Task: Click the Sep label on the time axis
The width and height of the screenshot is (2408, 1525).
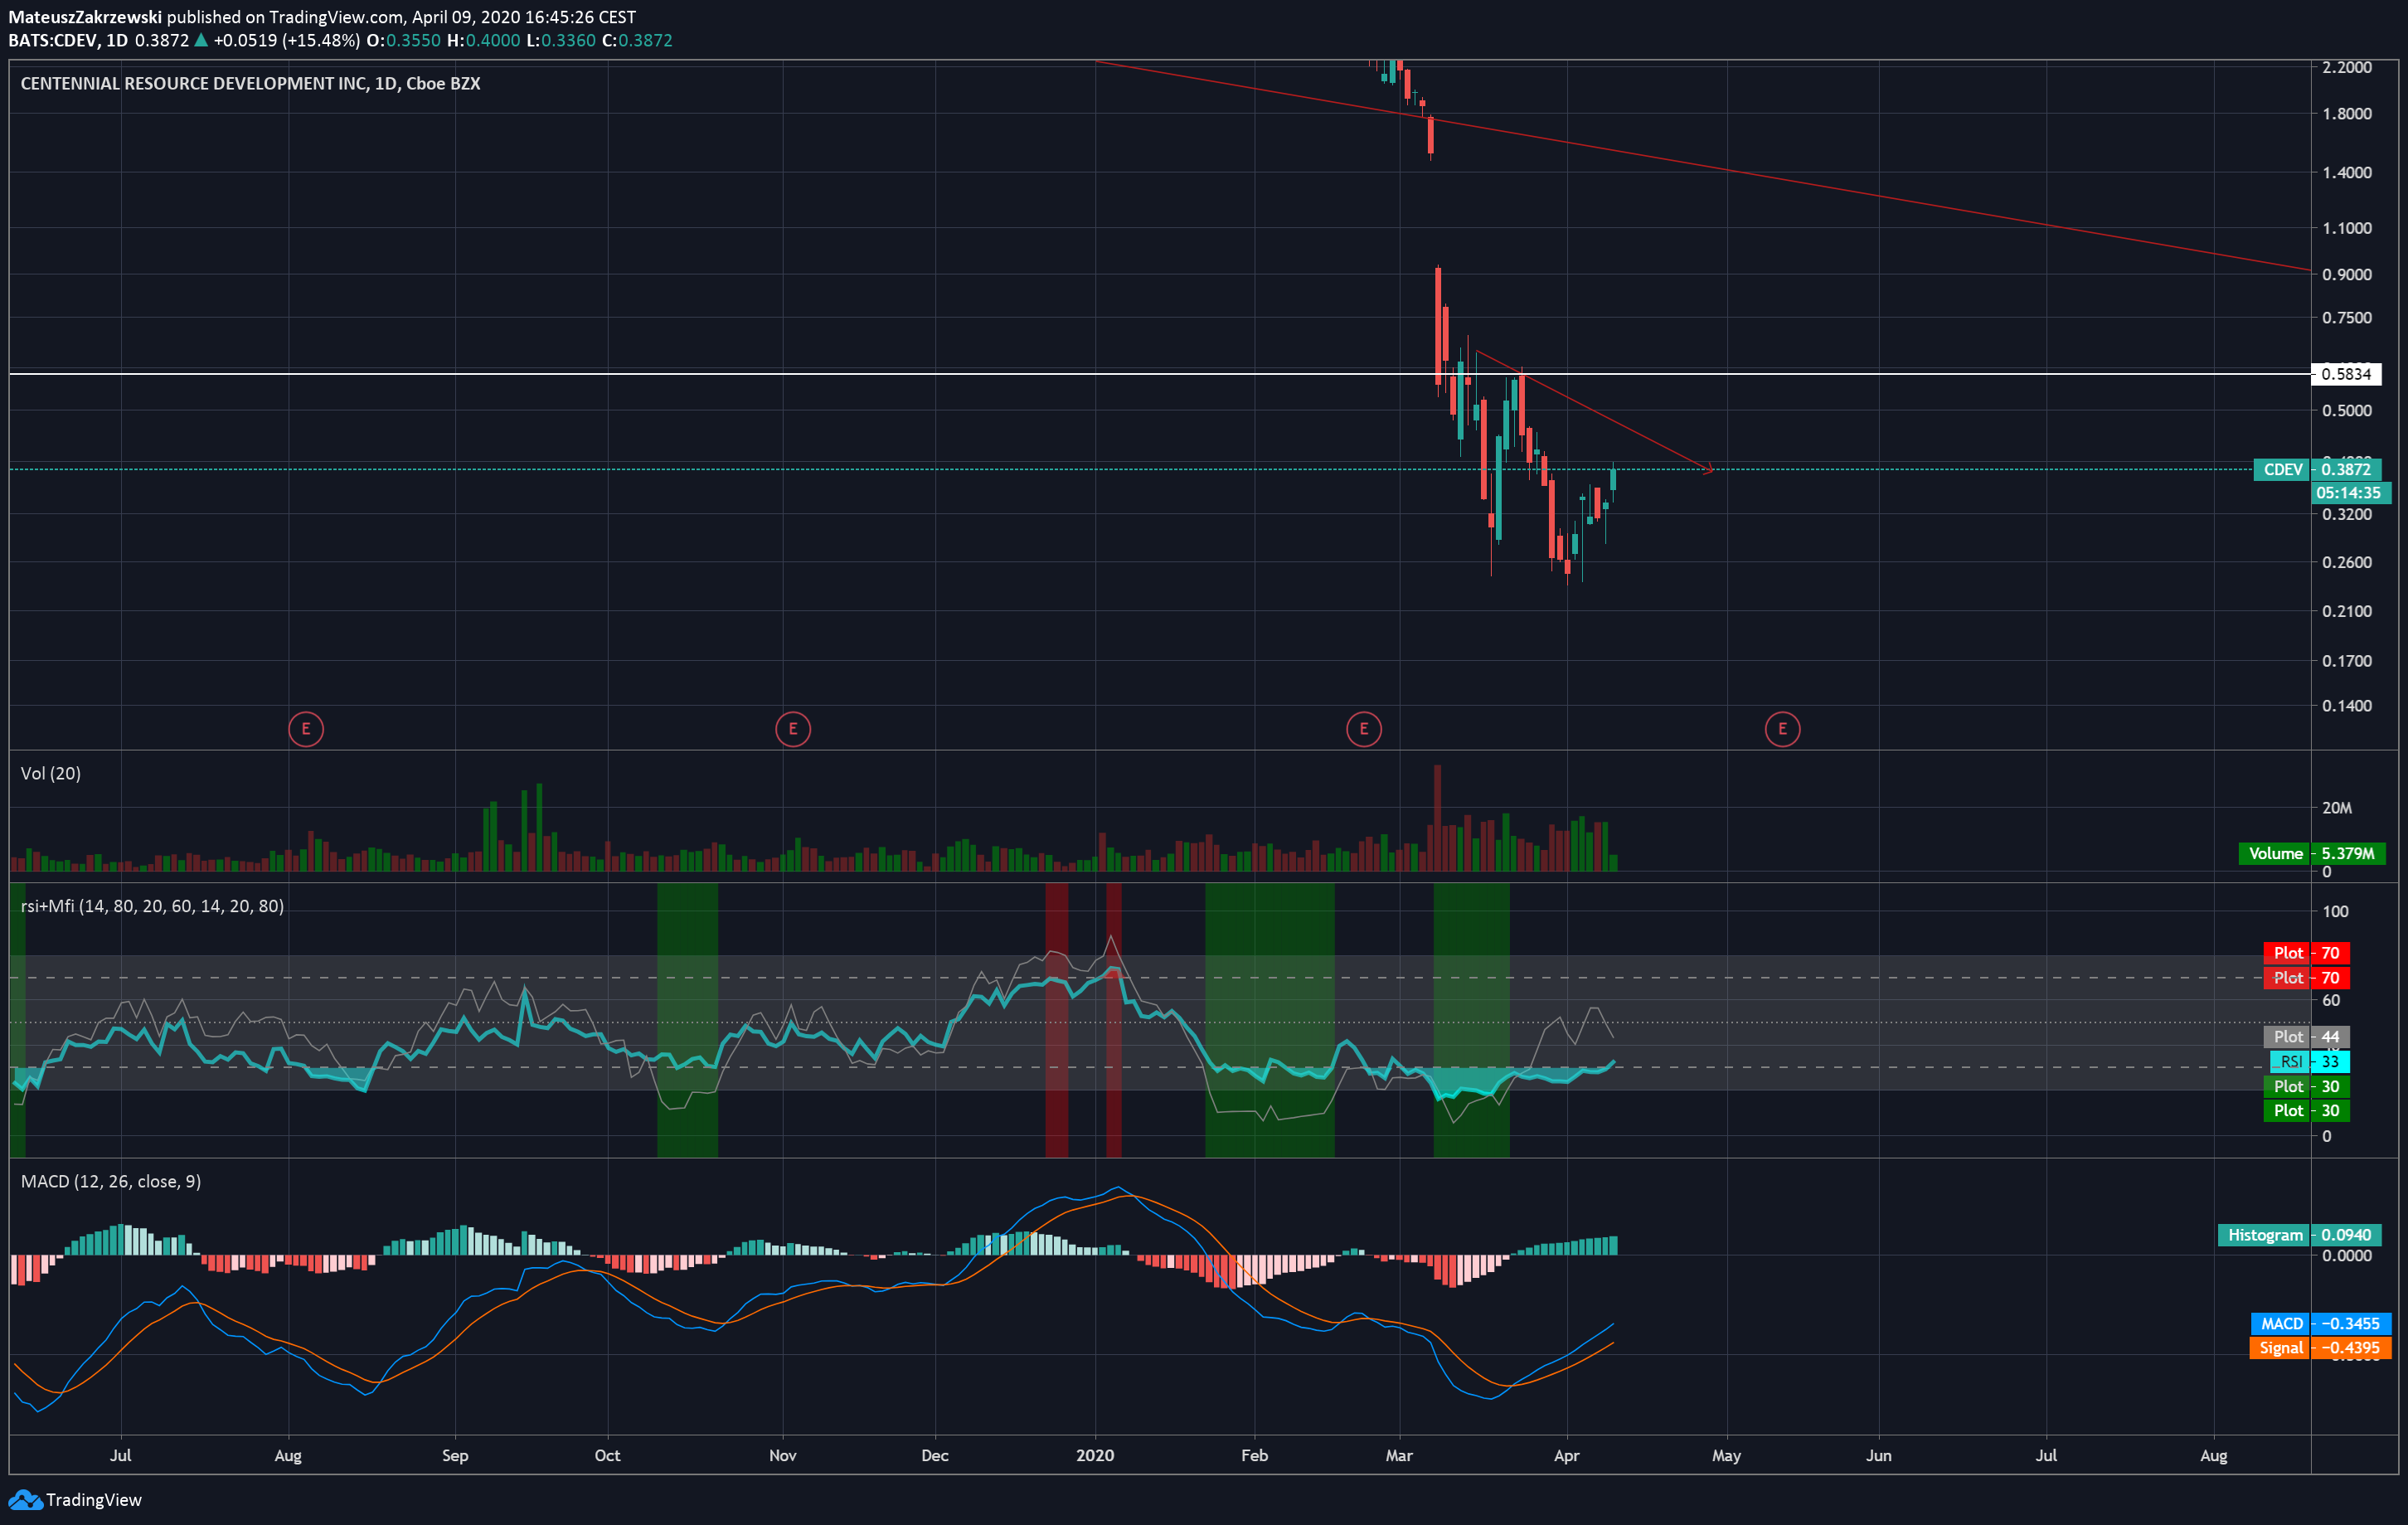Action: (x=455, y=1456)
